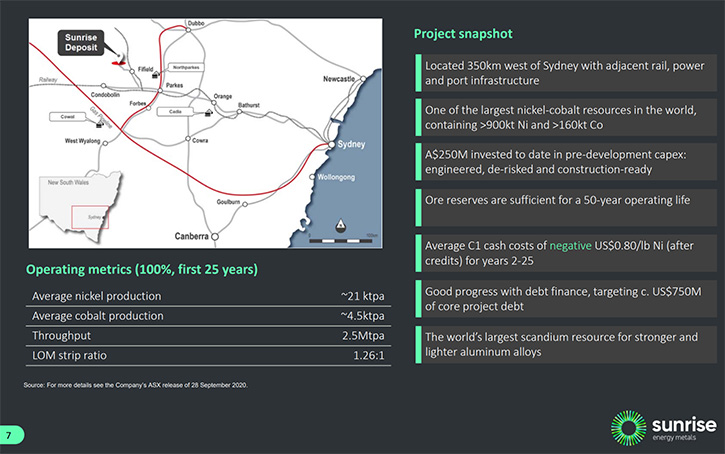Click the West Wyalong label on map
The image size is (725, 454).
click(82, 141)
